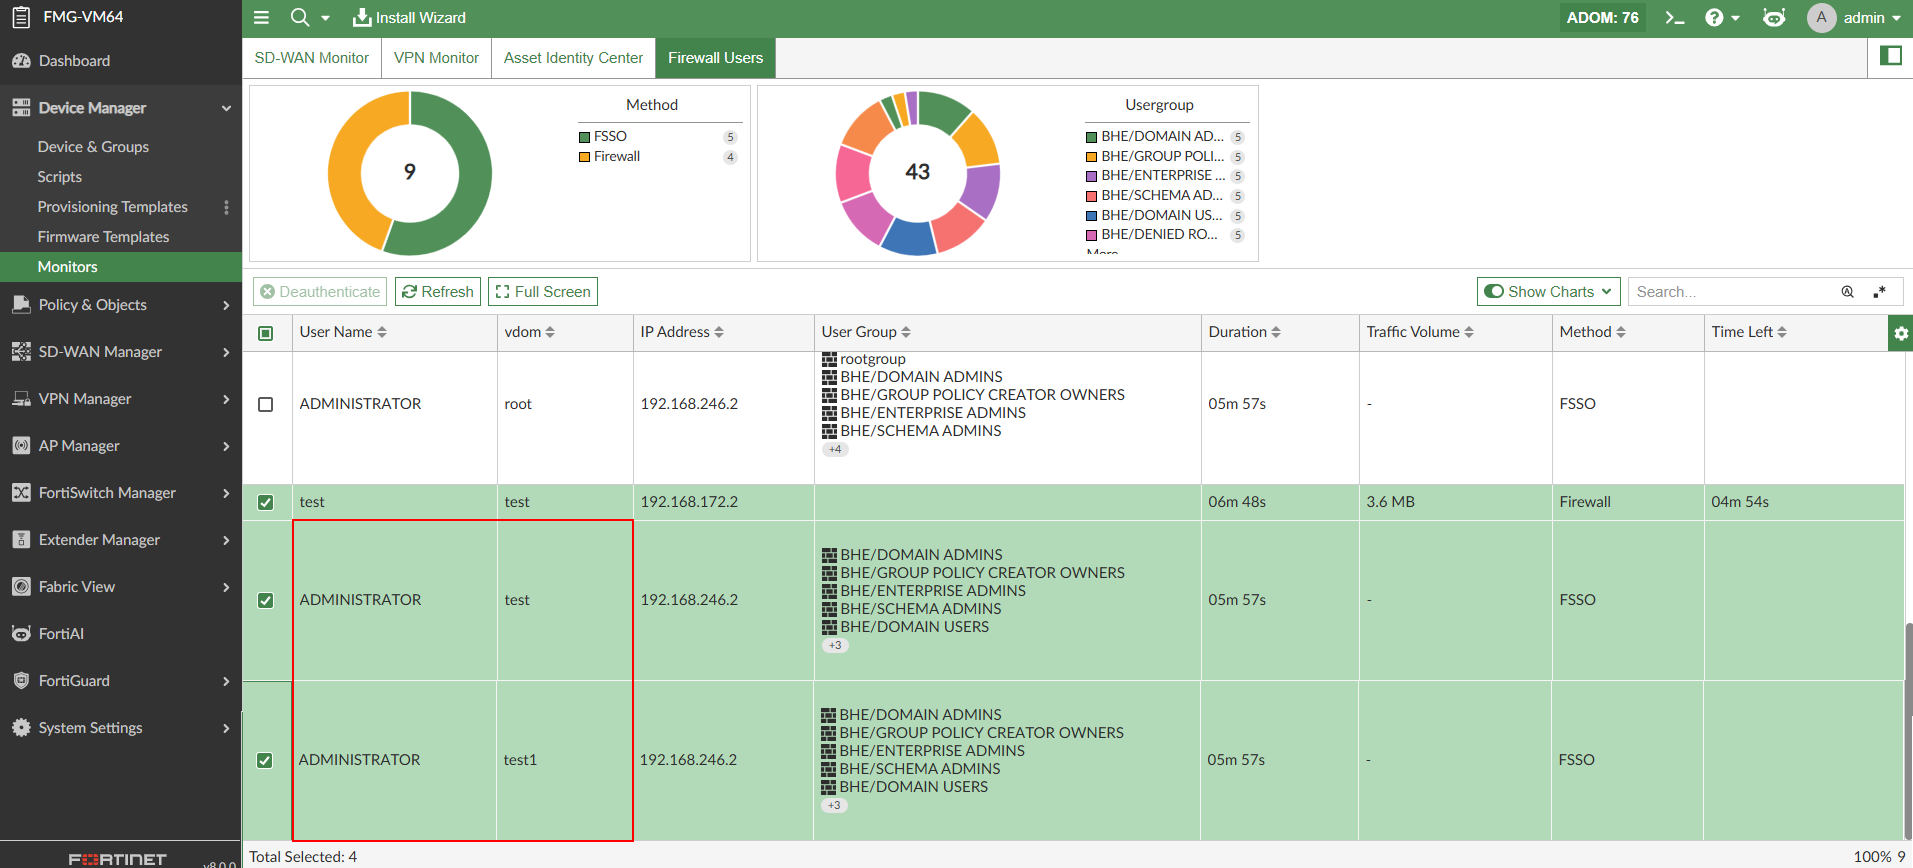Click the FSSO green legend swatch
The image size is (1913, 868).
584,137
